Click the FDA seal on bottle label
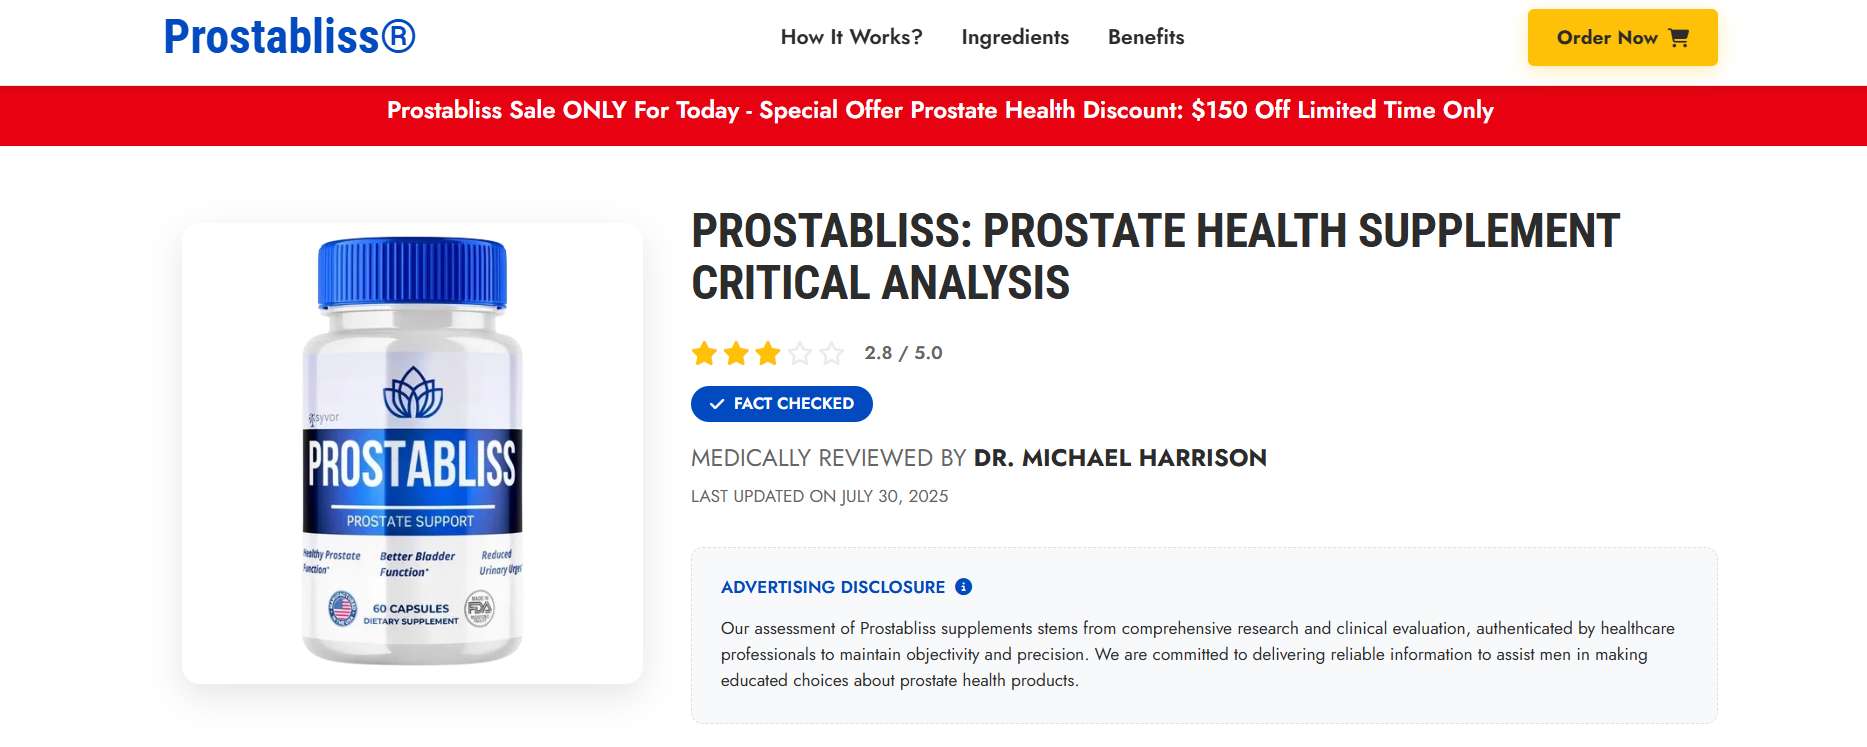 point(480,607)
